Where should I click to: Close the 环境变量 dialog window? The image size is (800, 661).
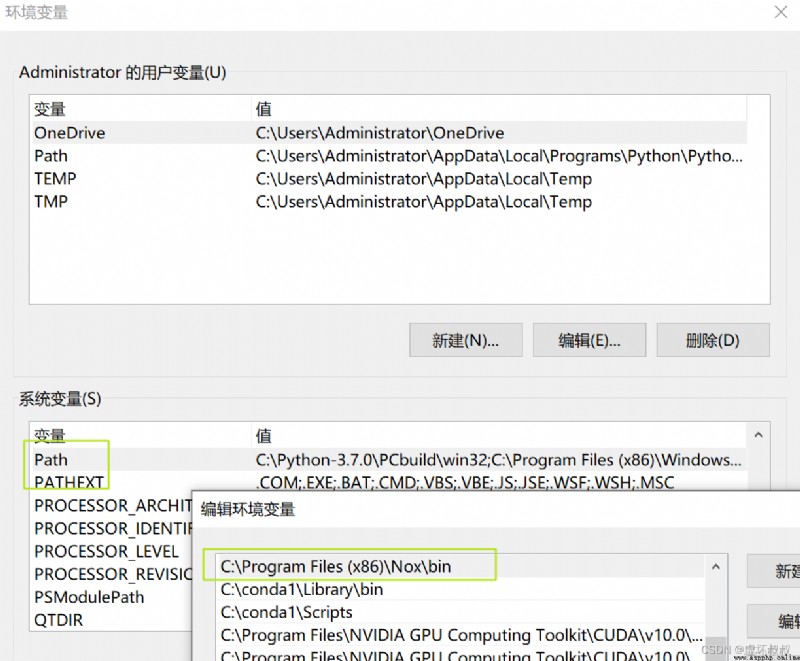point(780,12)
